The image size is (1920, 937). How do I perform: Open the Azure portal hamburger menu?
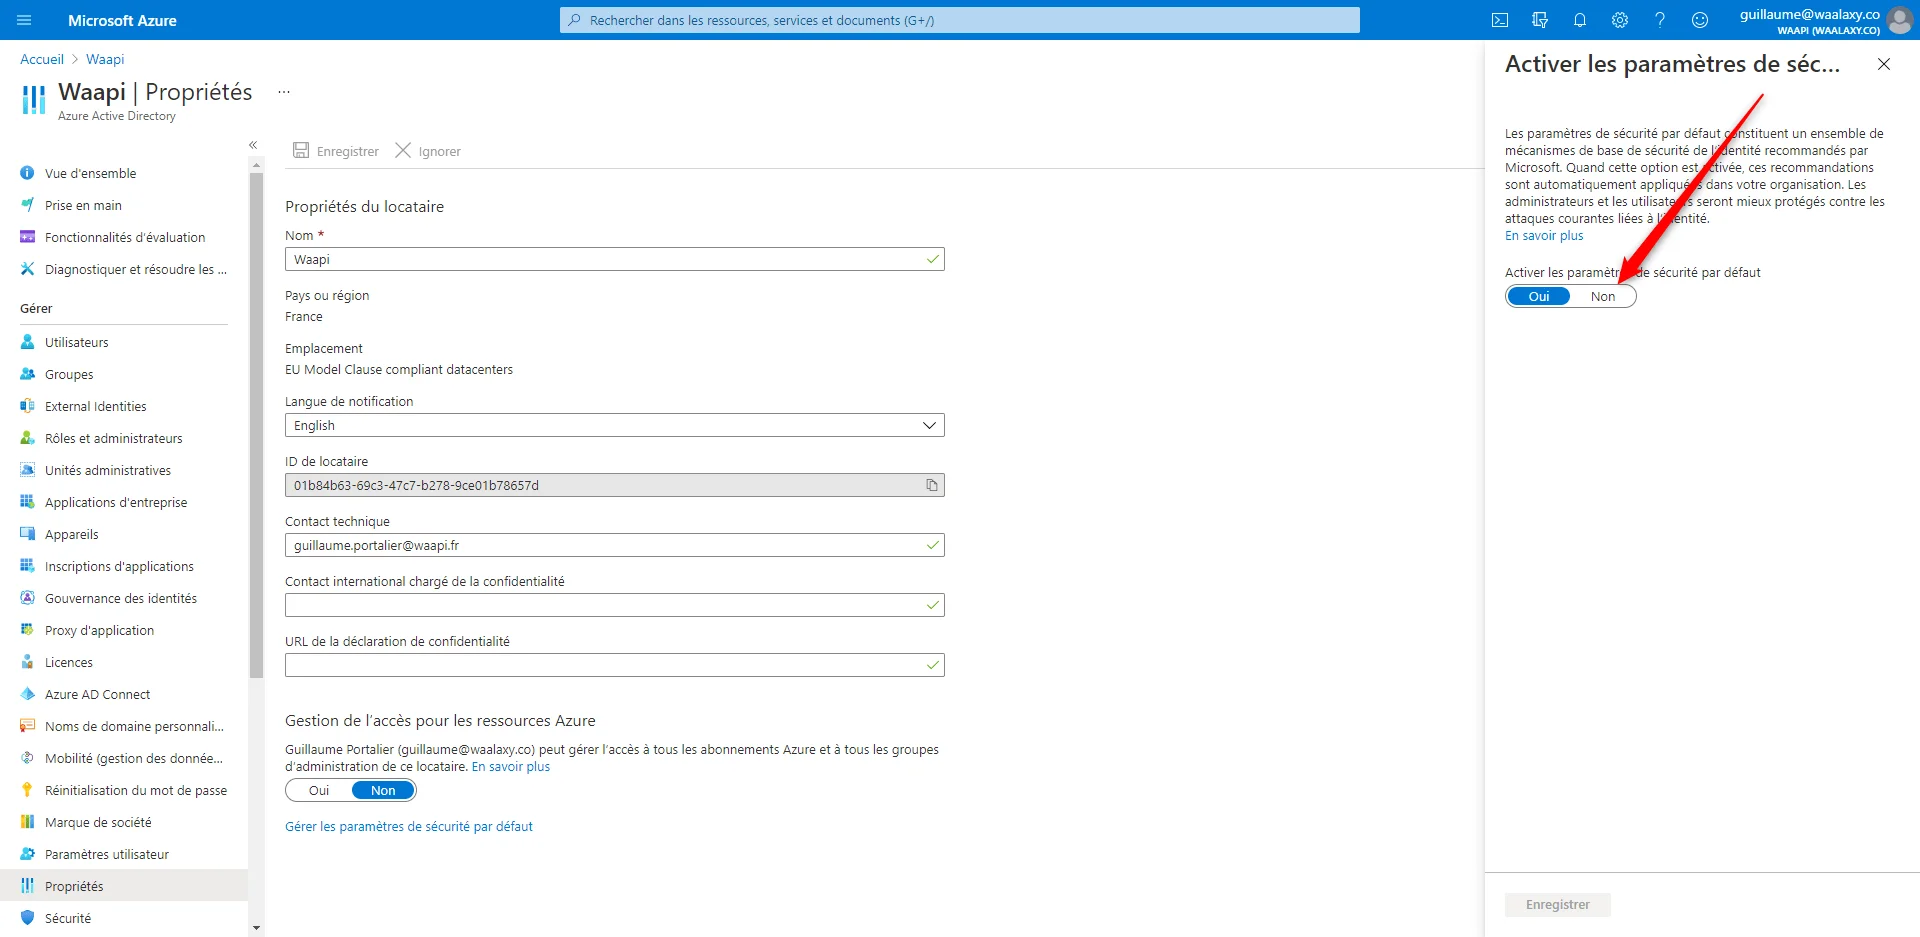tap(25, 20)
